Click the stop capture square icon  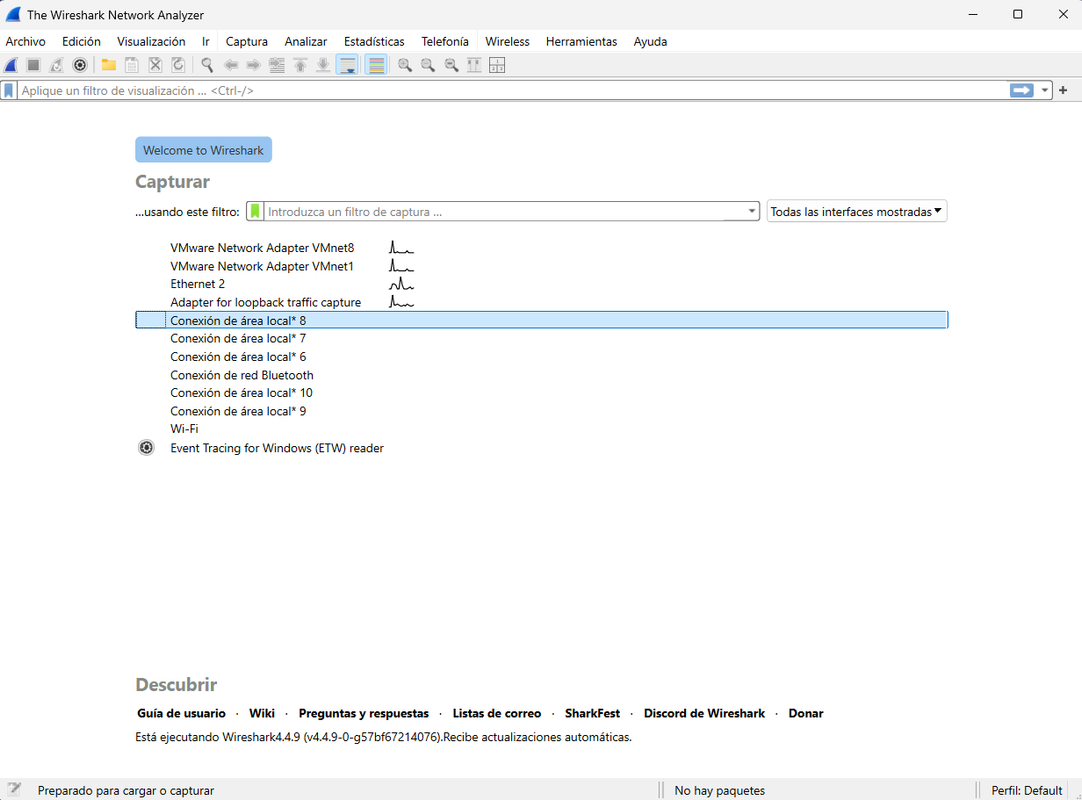coord(33,65)
